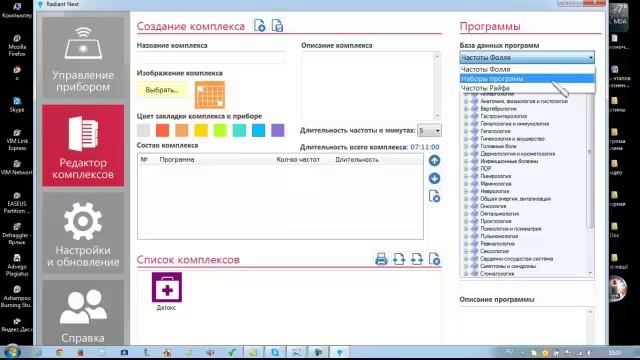Image resolution: width=640 pixels, height=360 pixels.
Task: Open Google Chrome from the taskbar
Action: (60, 352)
